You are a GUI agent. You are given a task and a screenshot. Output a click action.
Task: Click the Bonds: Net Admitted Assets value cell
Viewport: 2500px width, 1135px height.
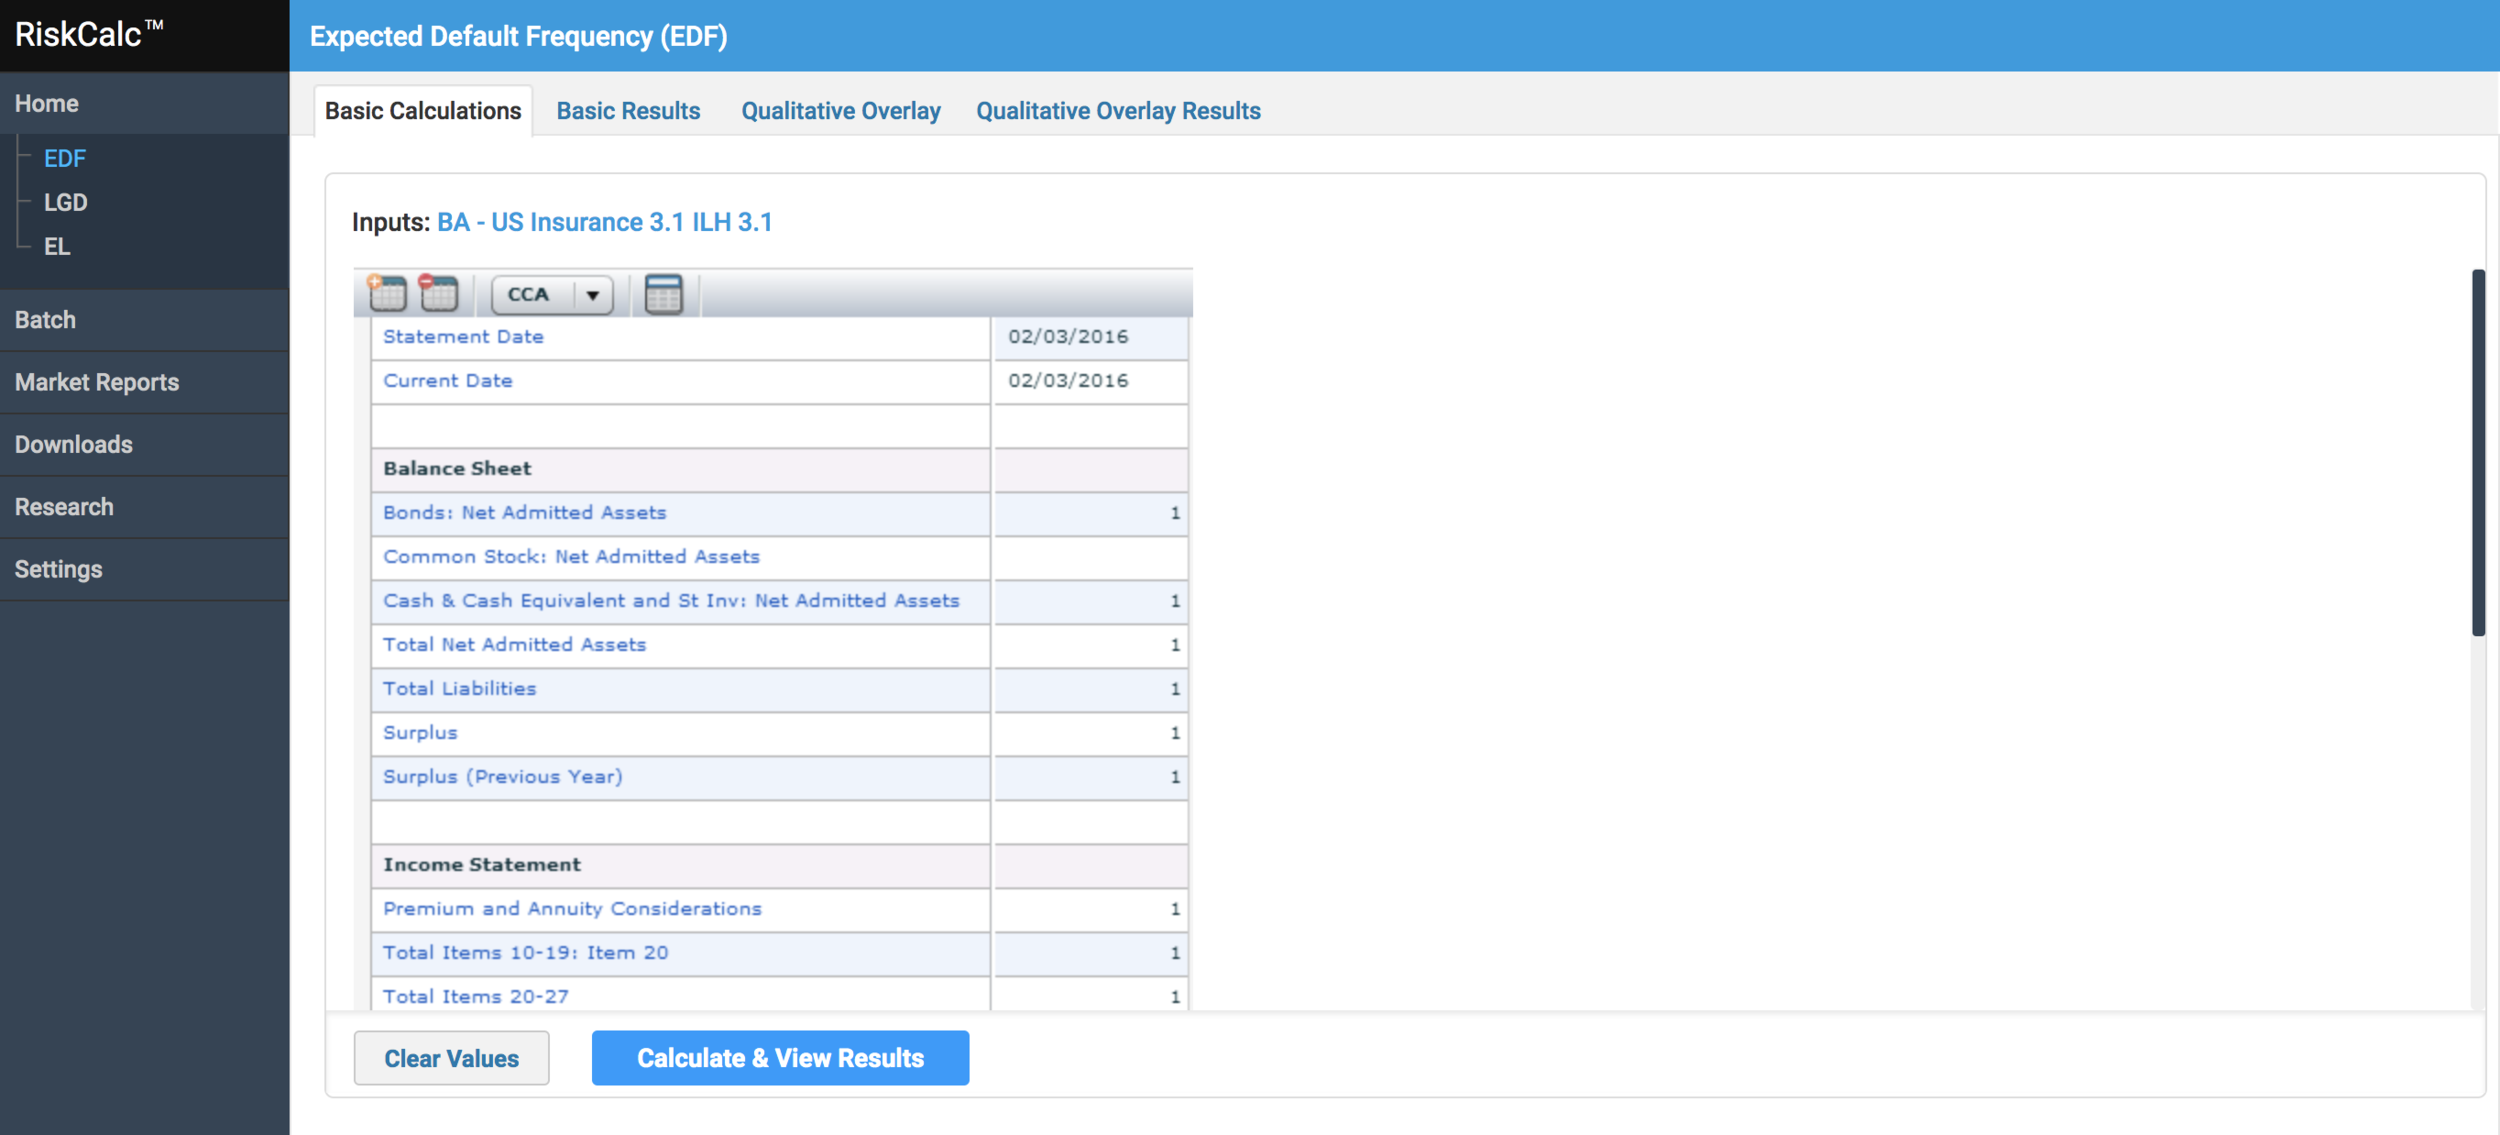(1091, 513)
